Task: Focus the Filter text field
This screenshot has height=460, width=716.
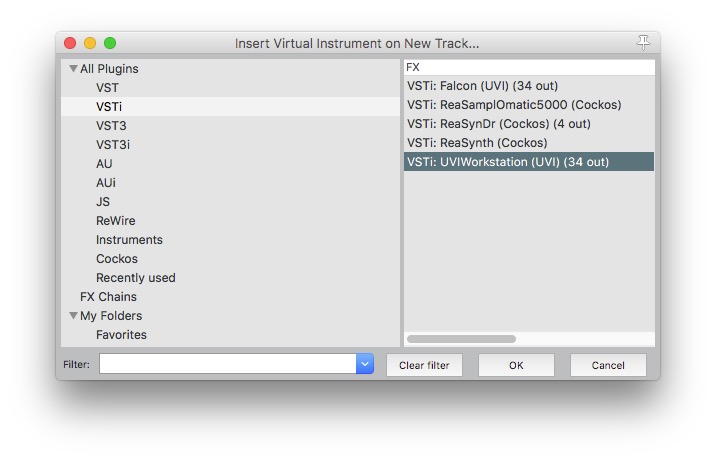Action: (227, 364)
